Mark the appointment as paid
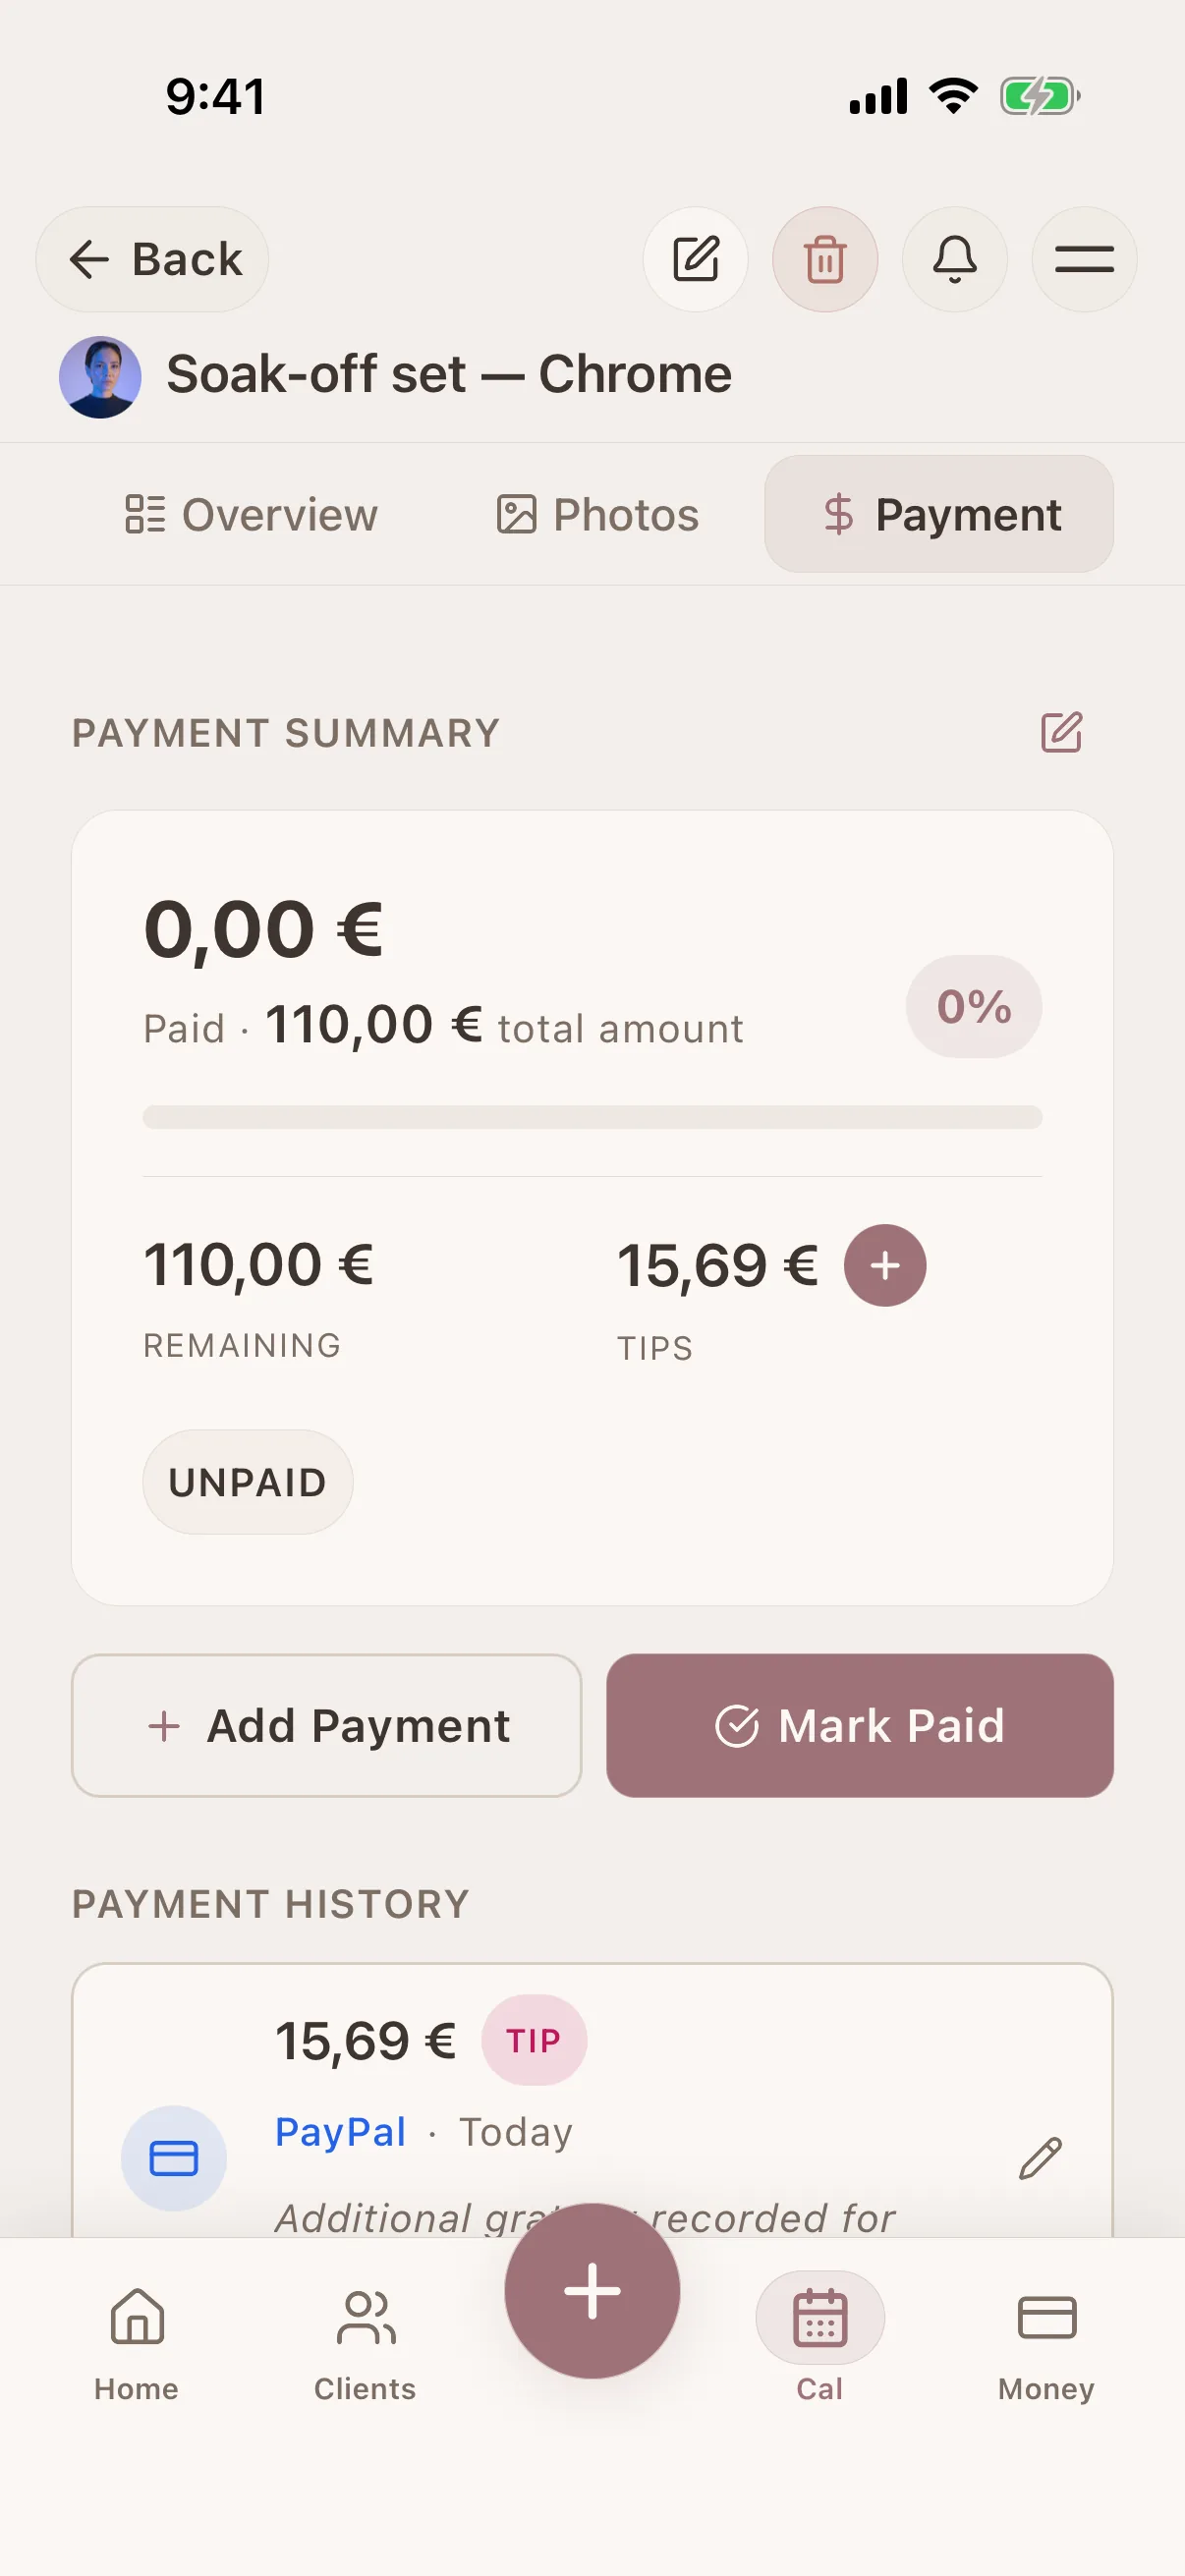This screenshot has width=1185, height=2576. tap(860, 1725)
